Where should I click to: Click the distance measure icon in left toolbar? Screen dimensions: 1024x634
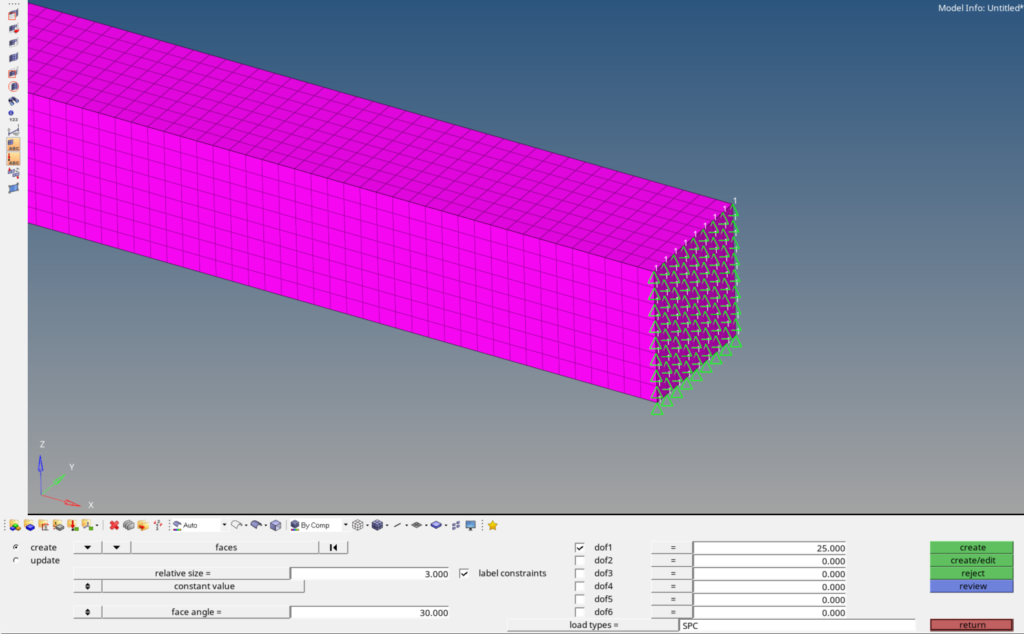point(14,130)
